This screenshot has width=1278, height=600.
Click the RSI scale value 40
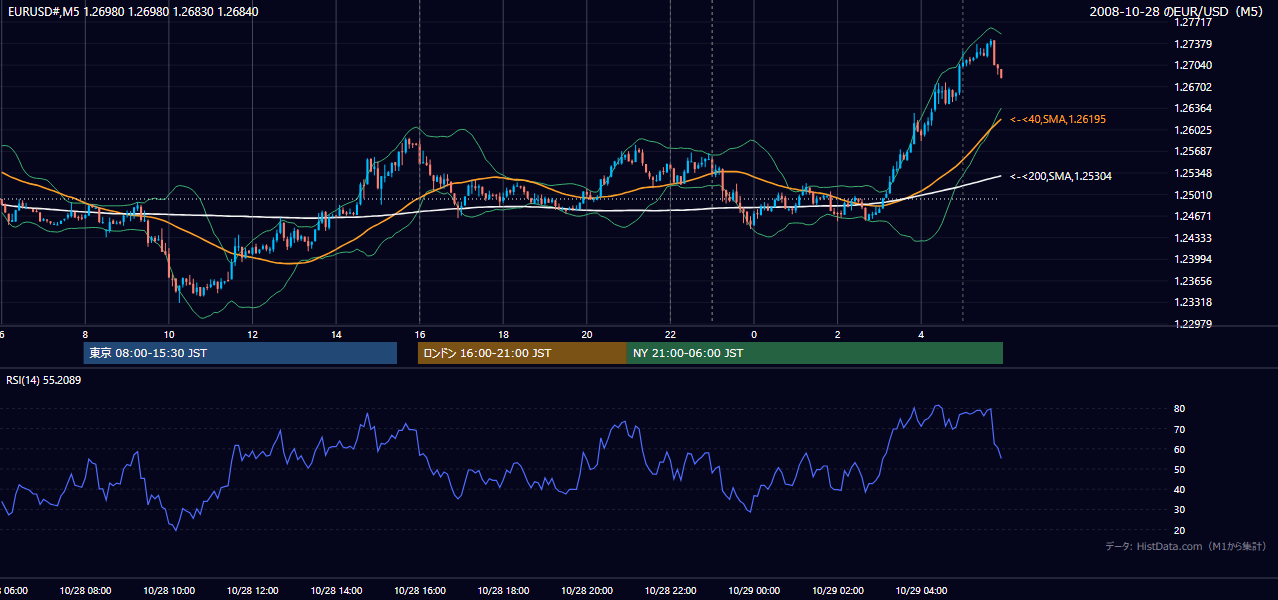click(1179, 489)
